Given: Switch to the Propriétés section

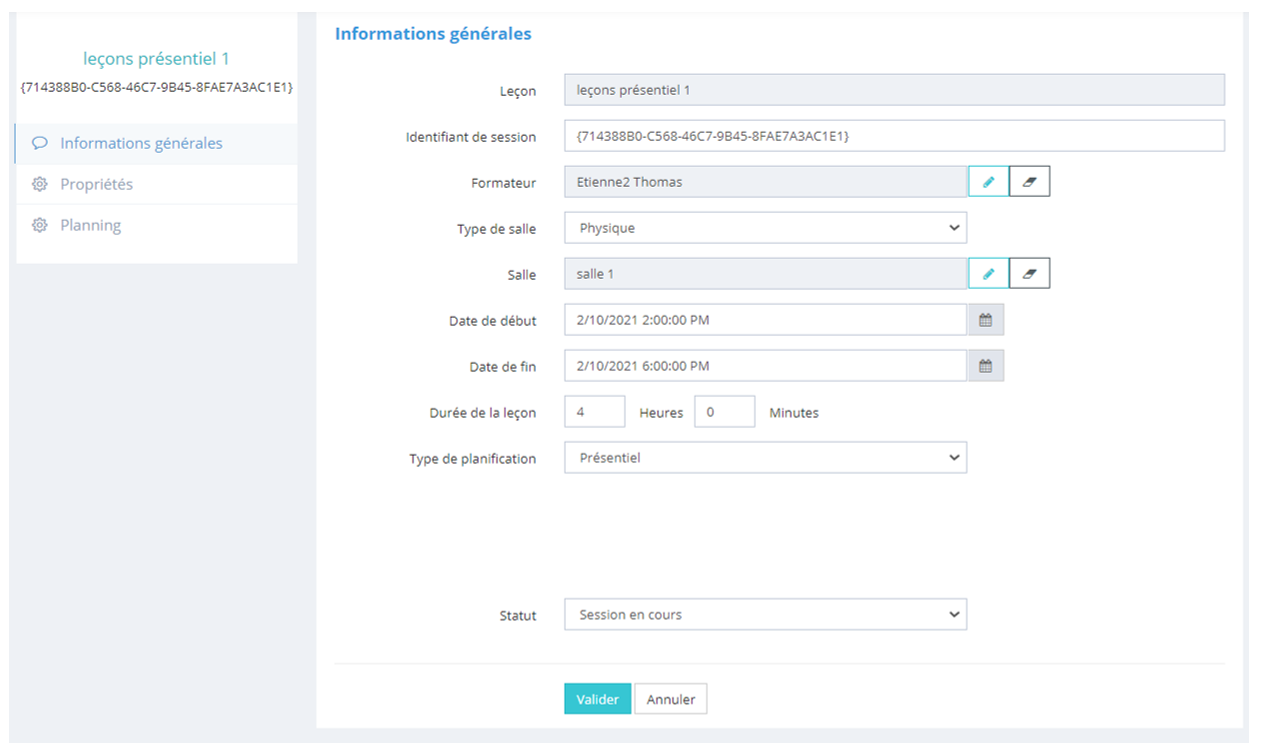Looking at the screenshot, I should [x=96, y=184].
